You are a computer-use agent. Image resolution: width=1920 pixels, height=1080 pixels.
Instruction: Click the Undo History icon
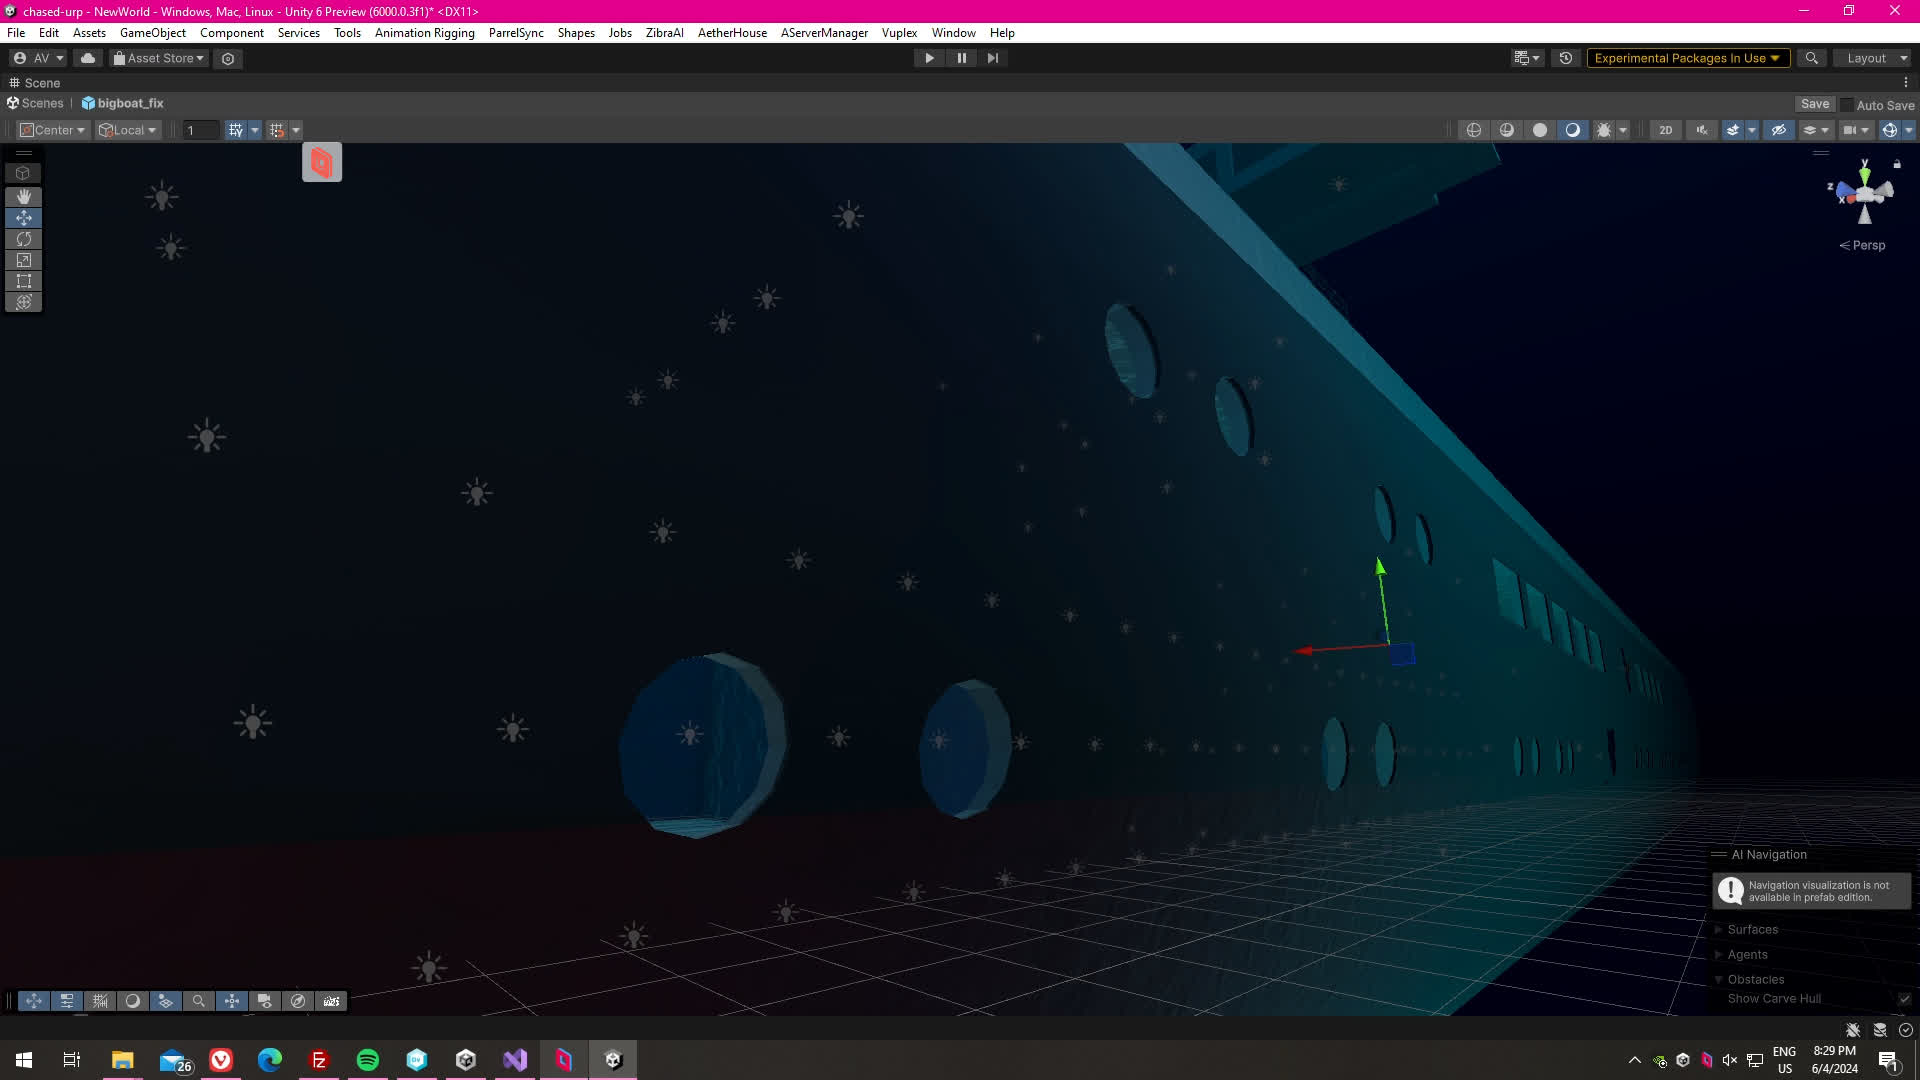(1565, 58)
